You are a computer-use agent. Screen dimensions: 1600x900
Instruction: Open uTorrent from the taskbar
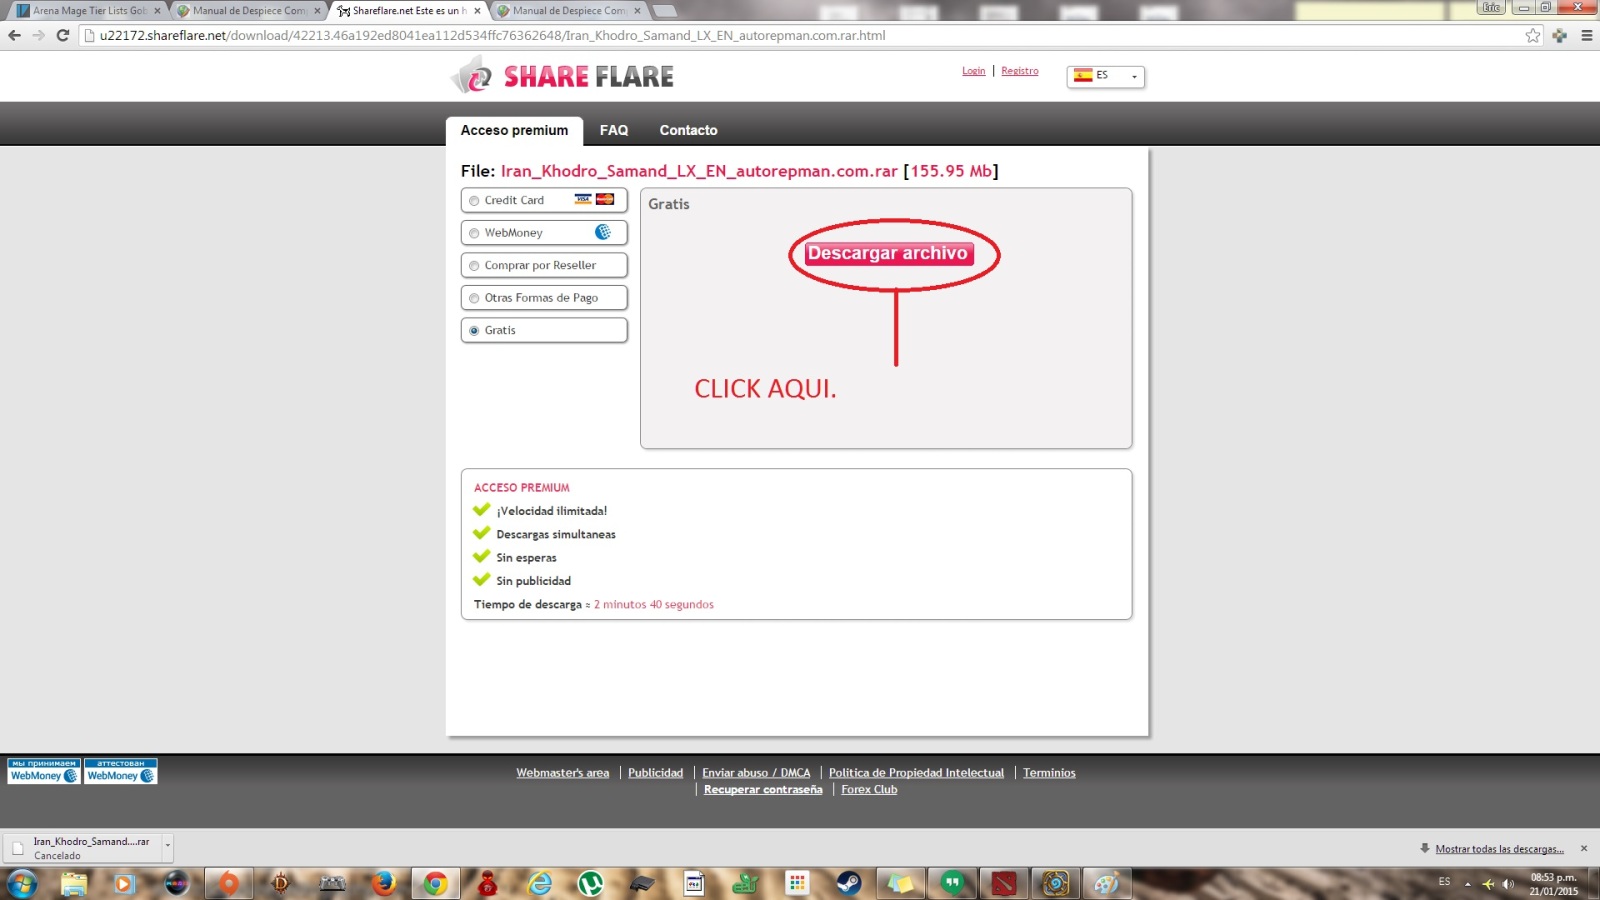pos(591,883)
